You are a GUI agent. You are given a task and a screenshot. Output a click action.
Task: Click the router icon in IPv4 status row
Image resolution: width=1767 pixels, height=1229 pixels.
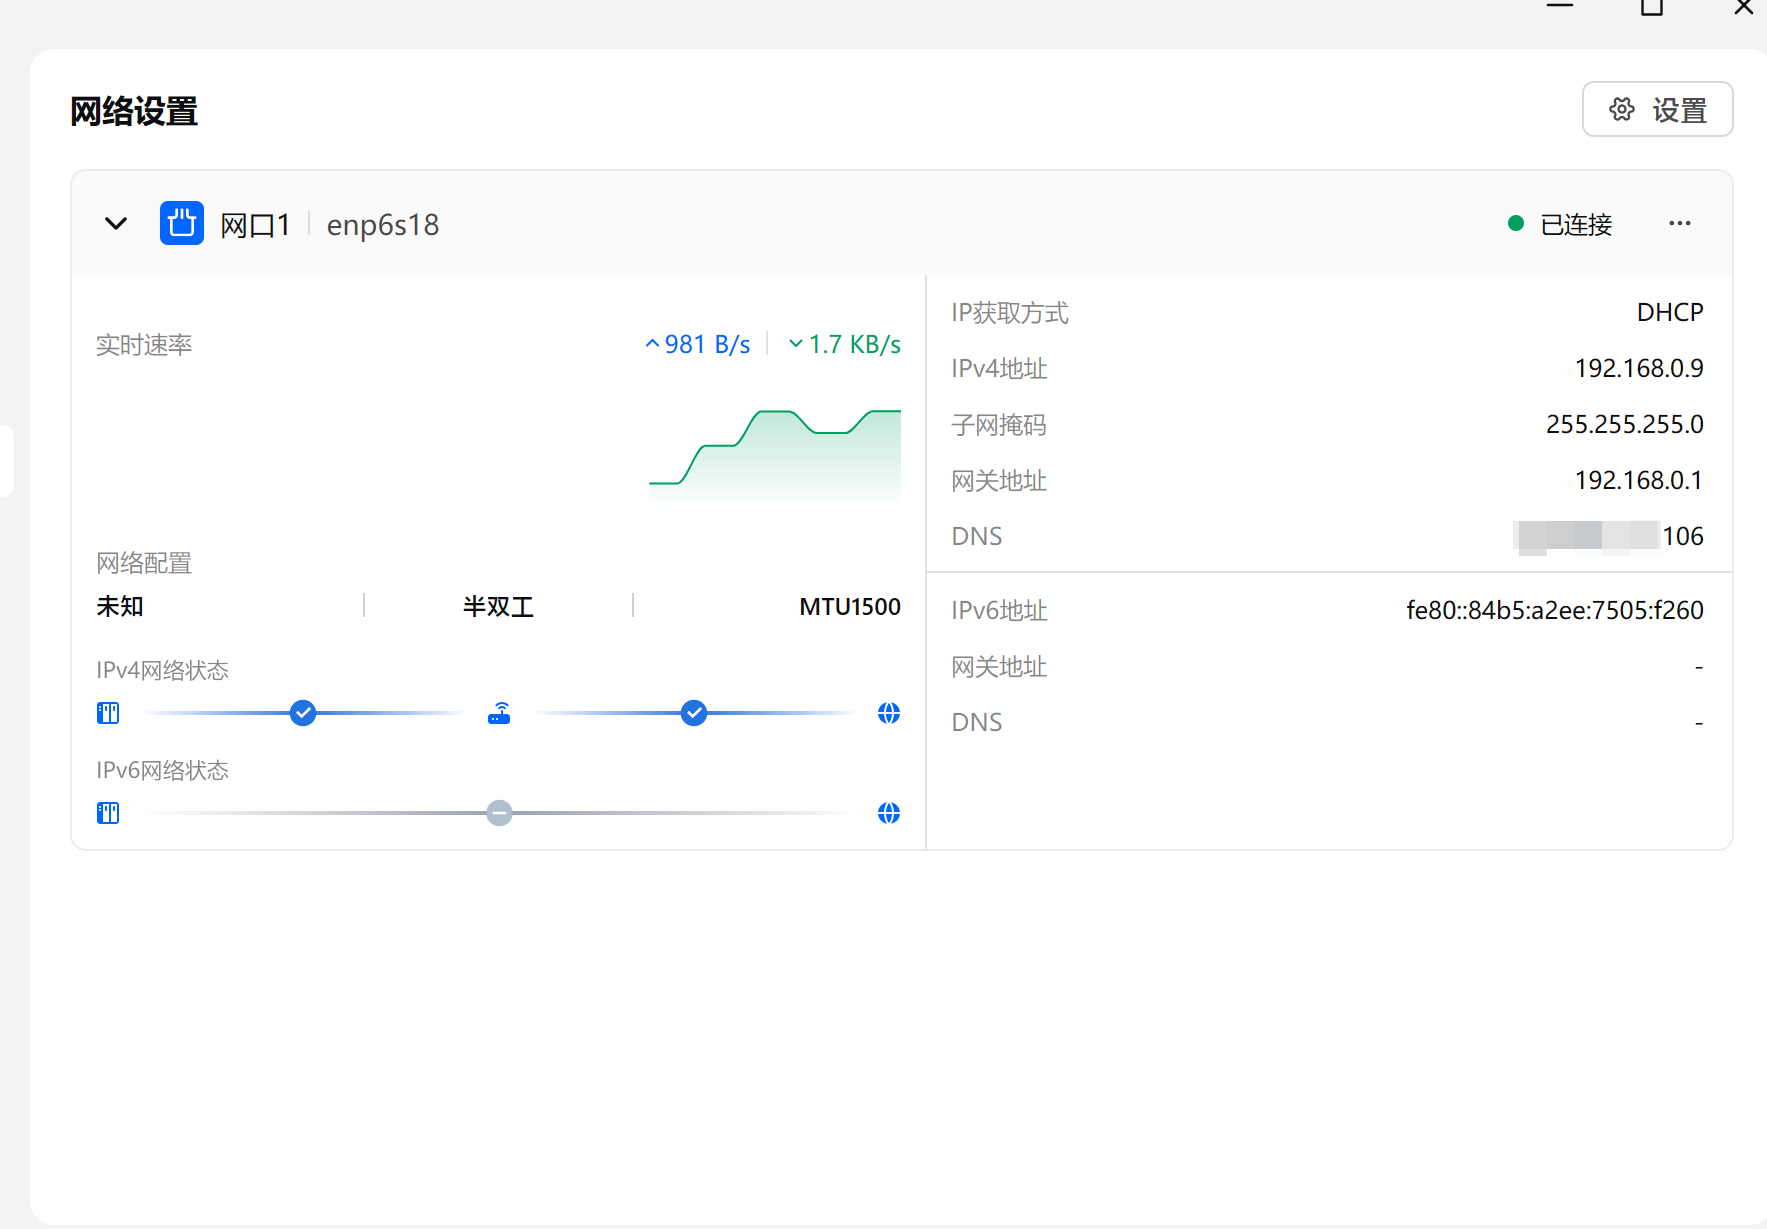[x=499, y=713]
